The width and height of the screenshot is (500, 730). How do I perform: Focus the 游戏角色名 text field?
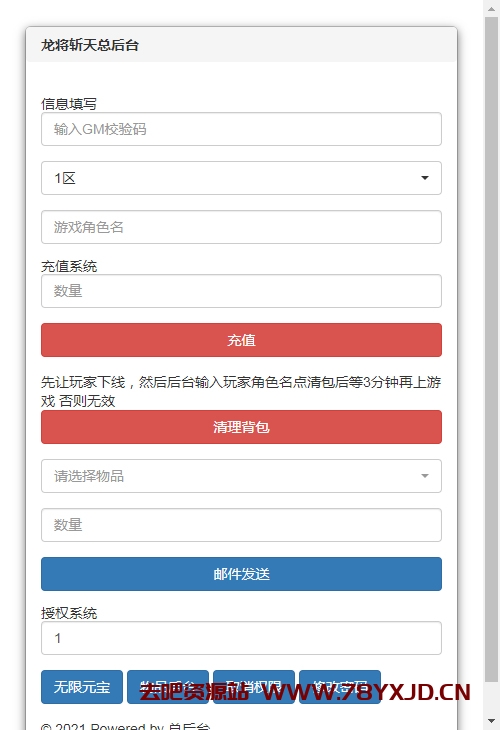(241, 227)
